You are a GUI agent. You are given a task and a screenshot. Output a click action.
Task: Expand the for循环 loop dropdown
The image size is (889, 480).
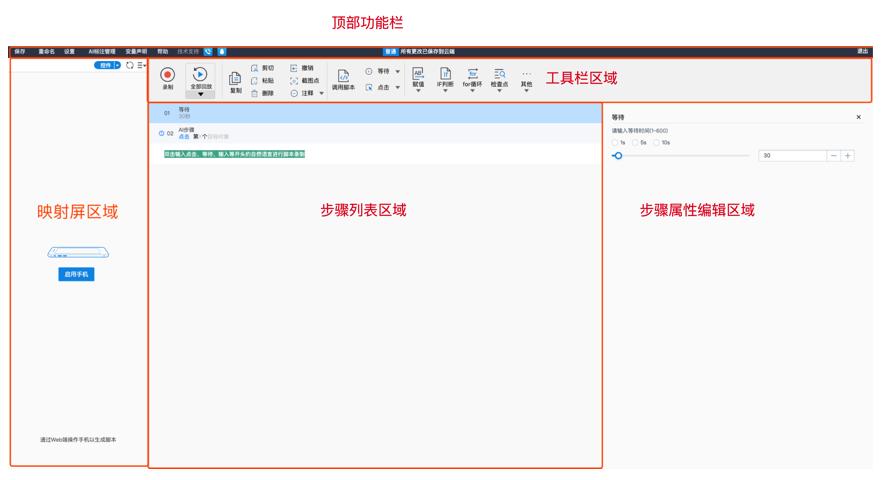pyautogui.click(x=472, y=91)
